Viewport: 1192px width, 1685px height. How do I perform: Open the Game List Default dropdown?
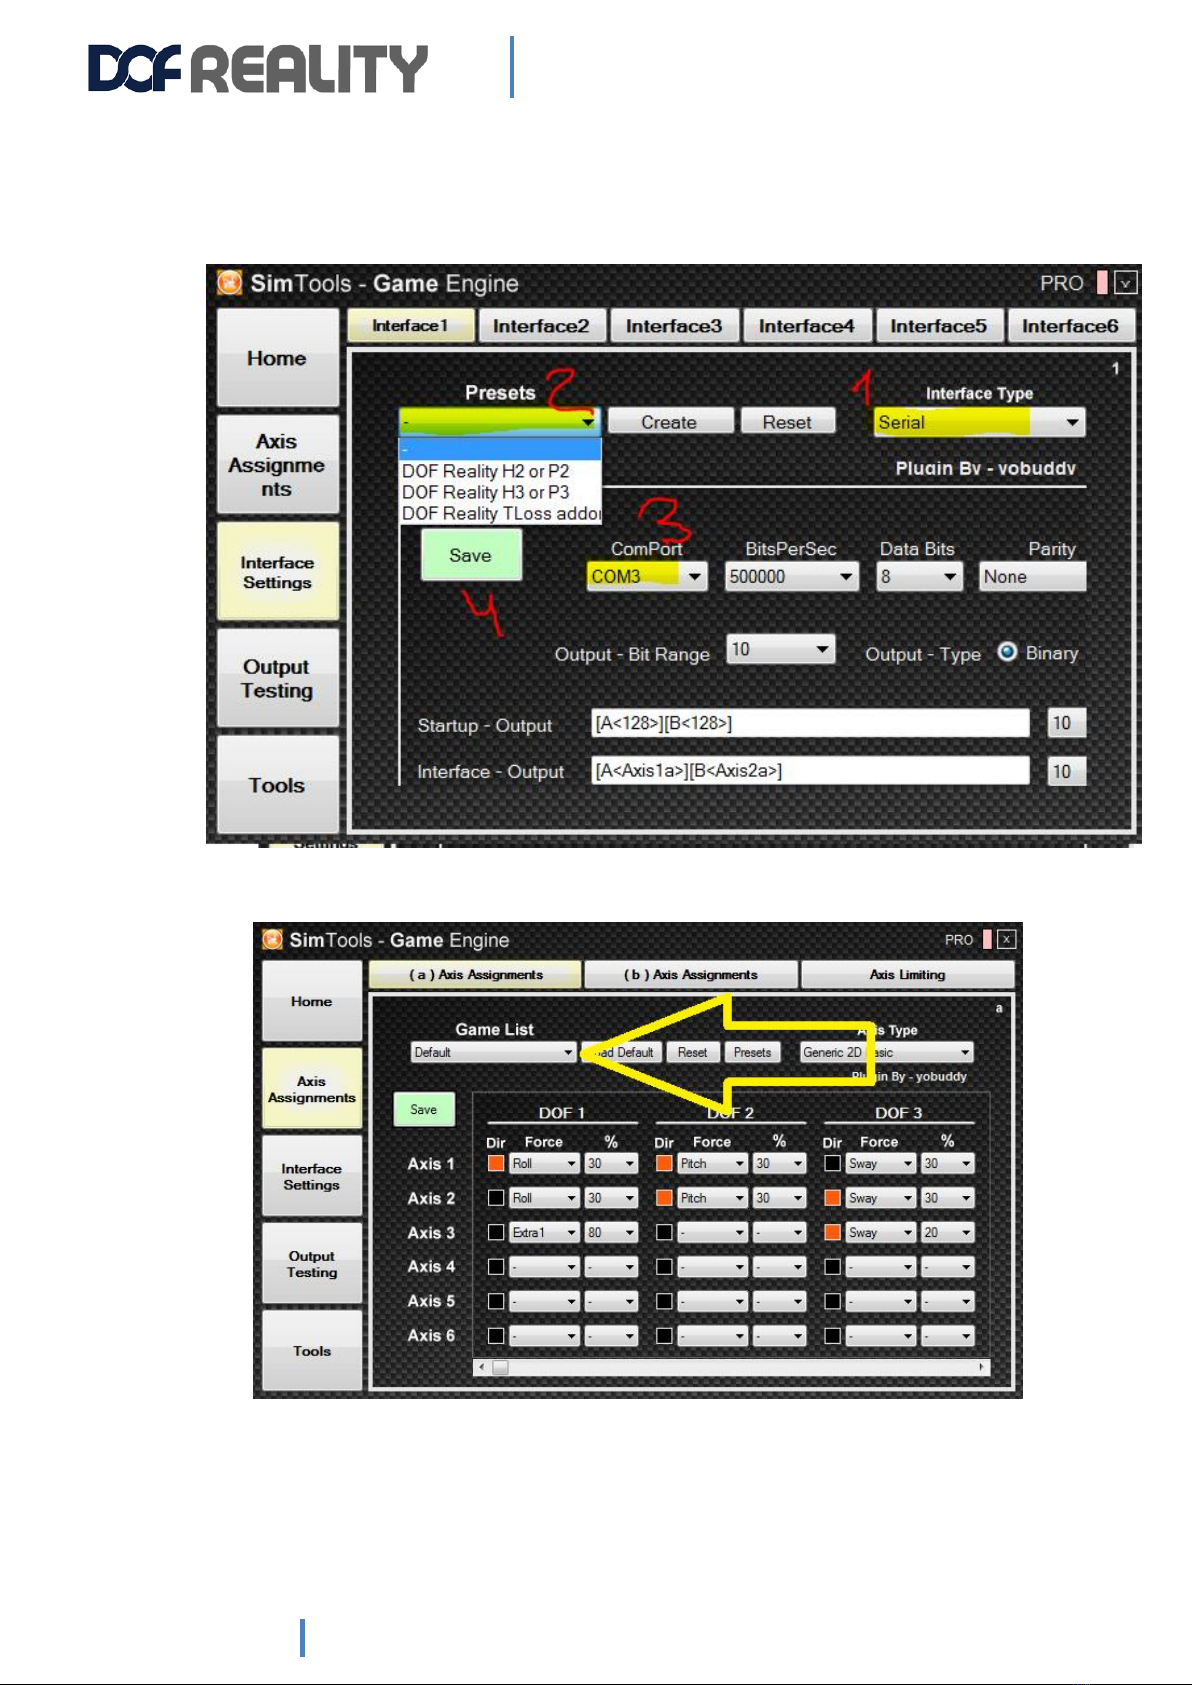point(493,1052)
